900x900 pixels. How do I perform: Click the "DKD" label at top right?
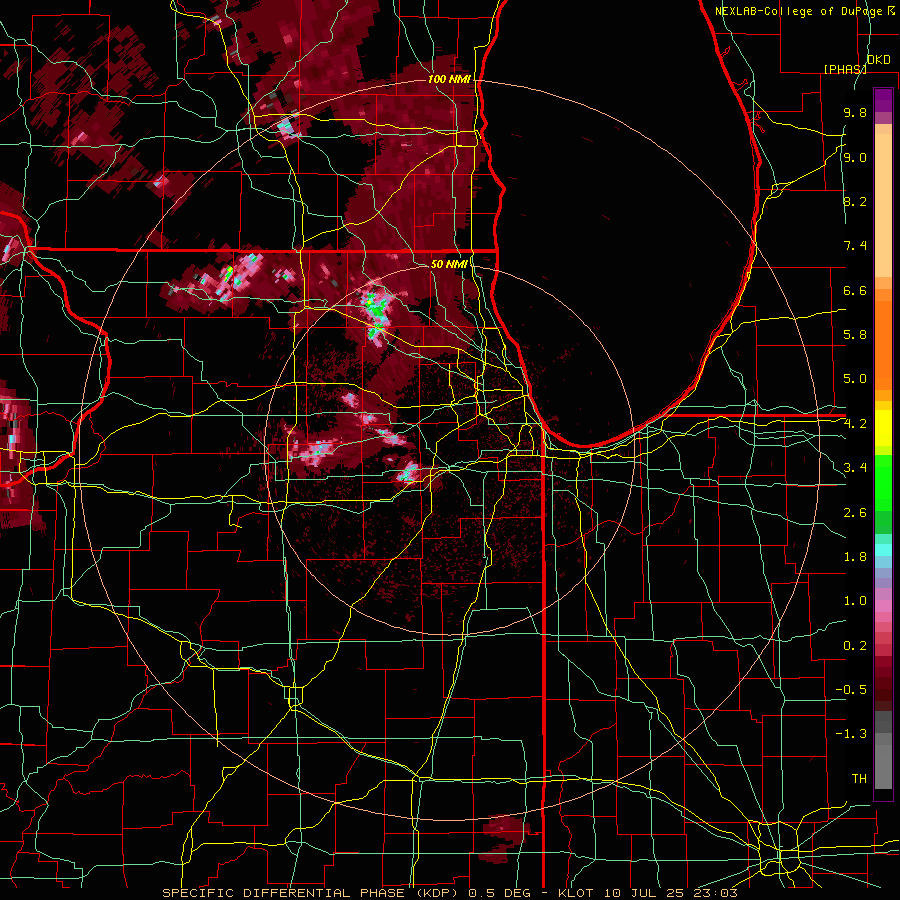tap(879, 59)
